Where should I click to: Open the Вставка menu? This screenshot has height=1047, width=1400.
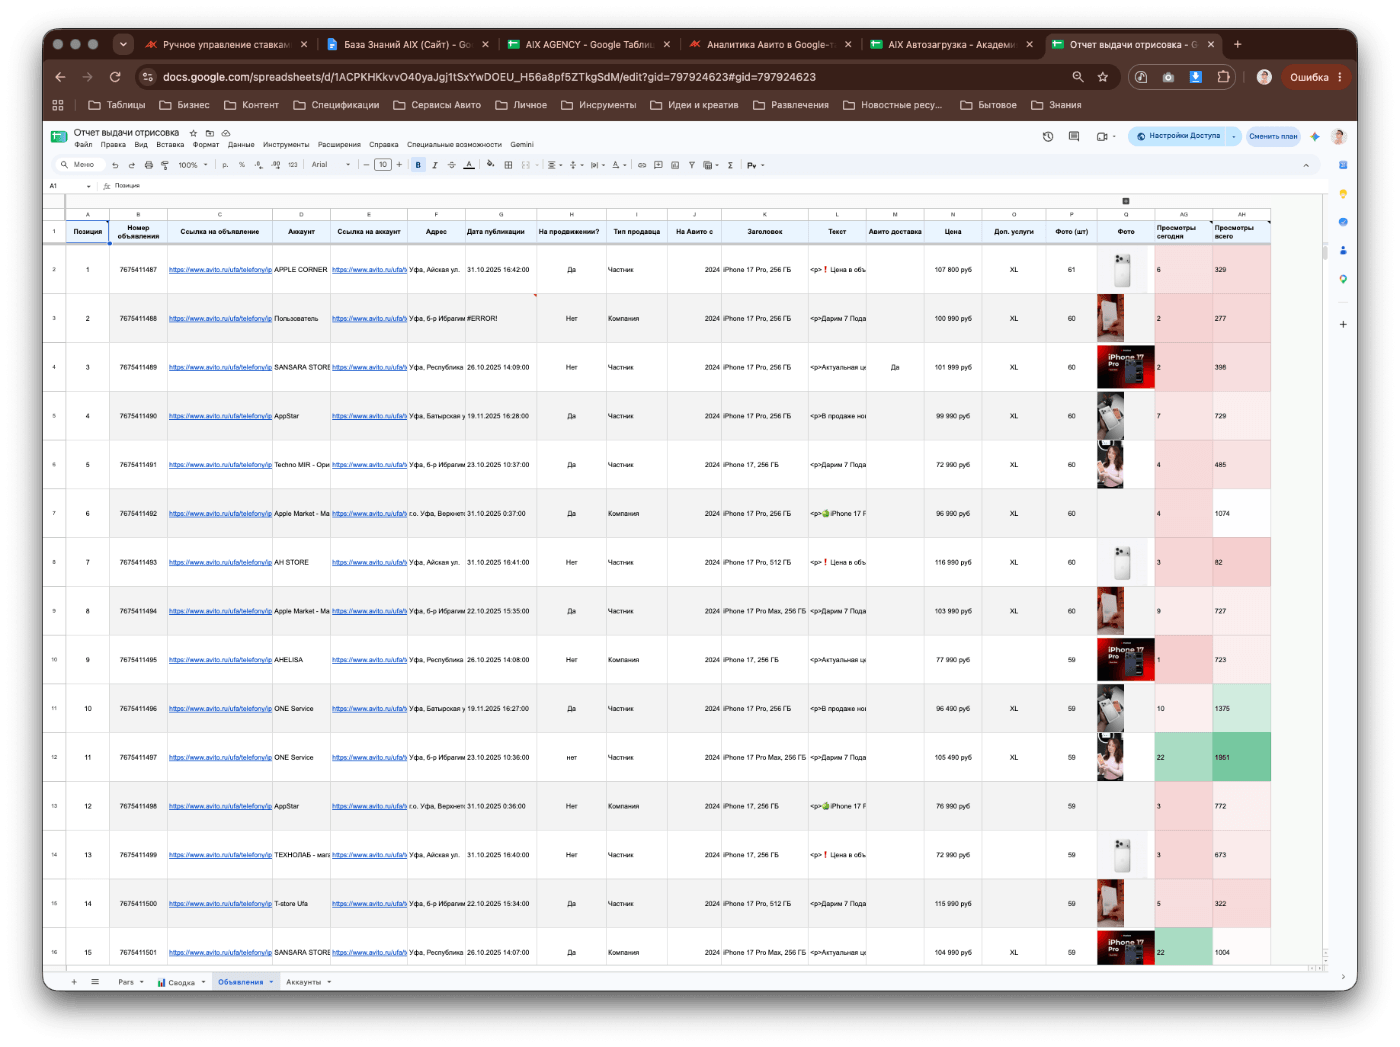[x=170, y=145]
